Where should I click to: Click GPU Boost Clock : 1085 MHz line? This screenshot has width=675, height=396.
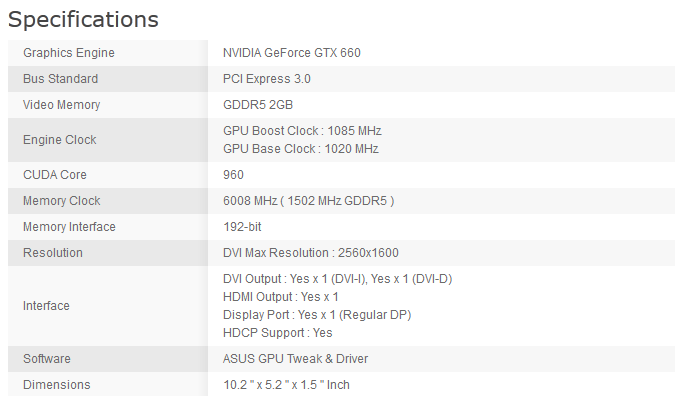tap(302, 131)
